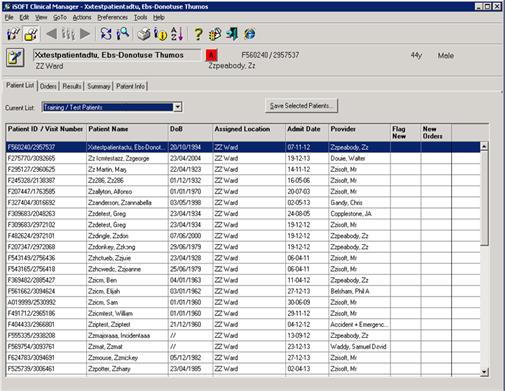Click the red allergy 'A' indicator
Viewport: 505px width, 391px height.
click(x=211, y=55)
